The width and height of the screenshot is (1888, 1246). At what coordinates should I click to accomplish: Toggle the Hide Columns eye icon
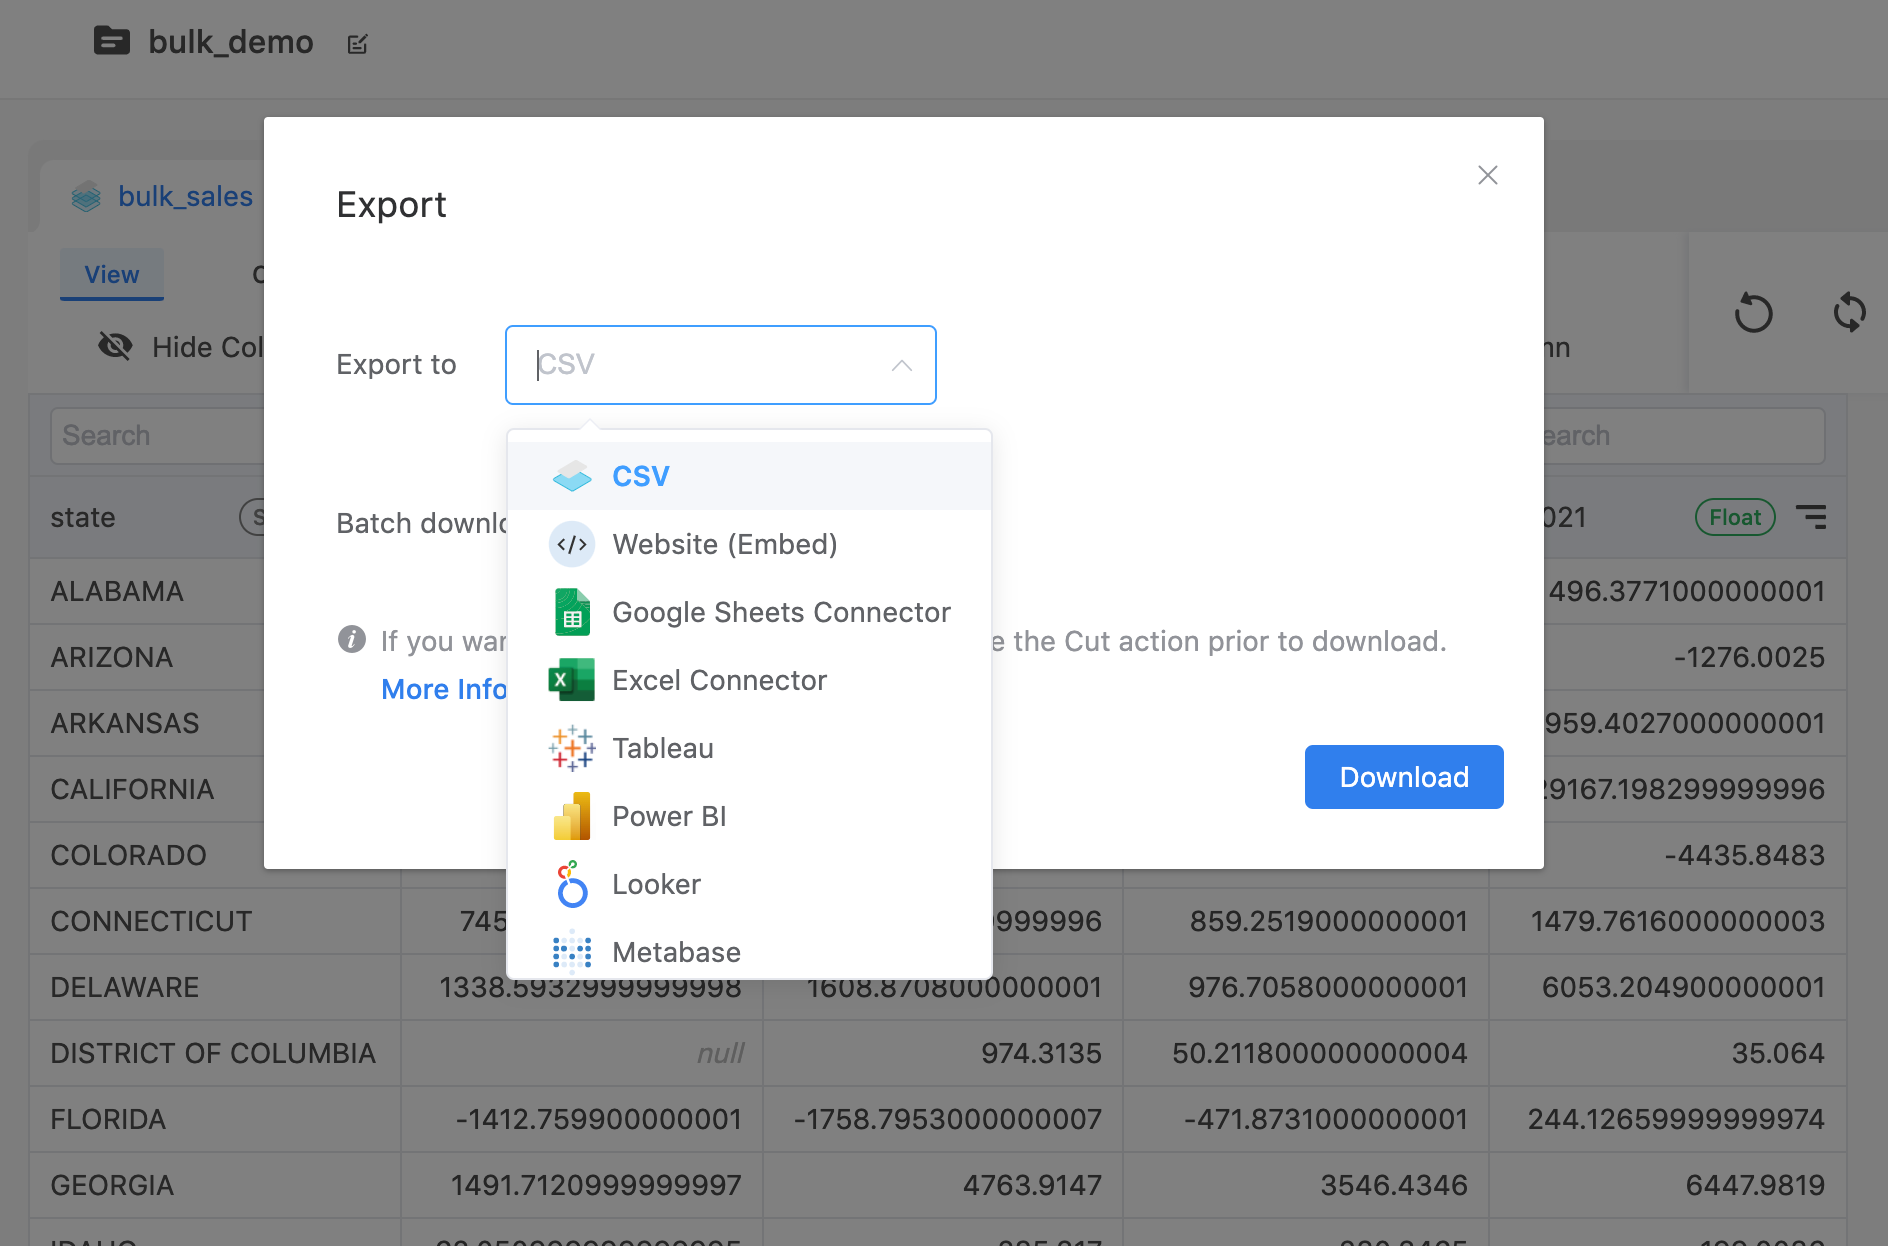(x=115, y=347)
